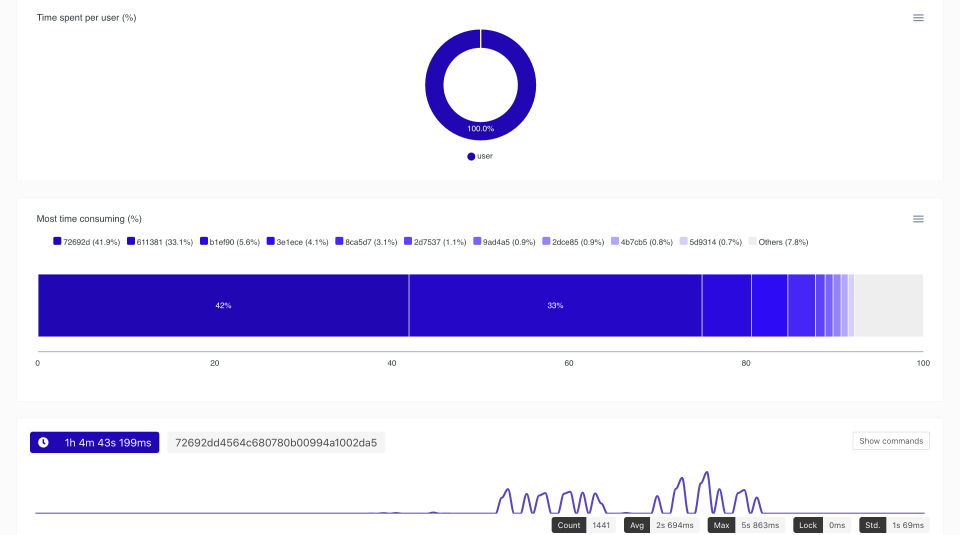Click the 33% bar segment
The image size is (960, 535).
[x=555, y=305]
